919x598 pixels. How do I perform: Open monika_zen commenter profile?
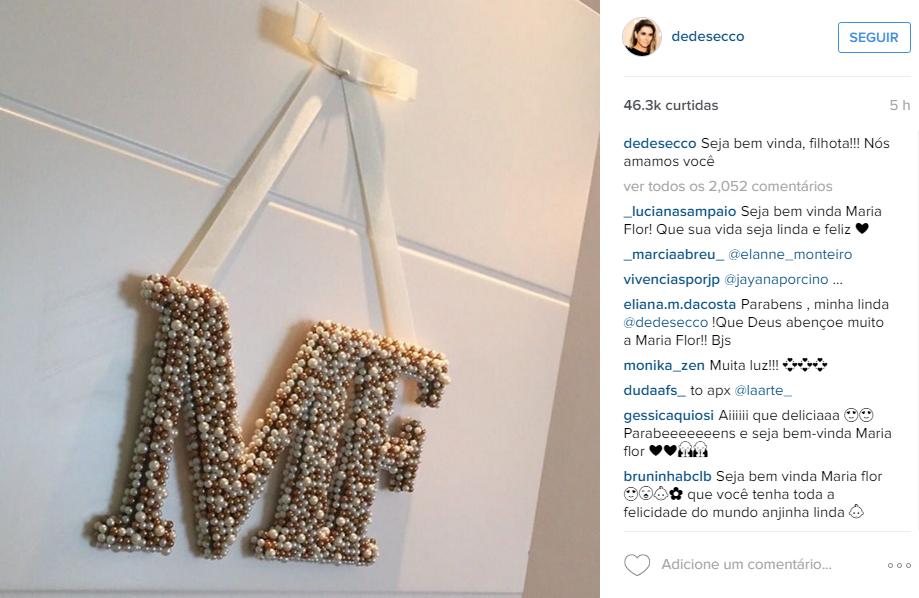point(664,366)
